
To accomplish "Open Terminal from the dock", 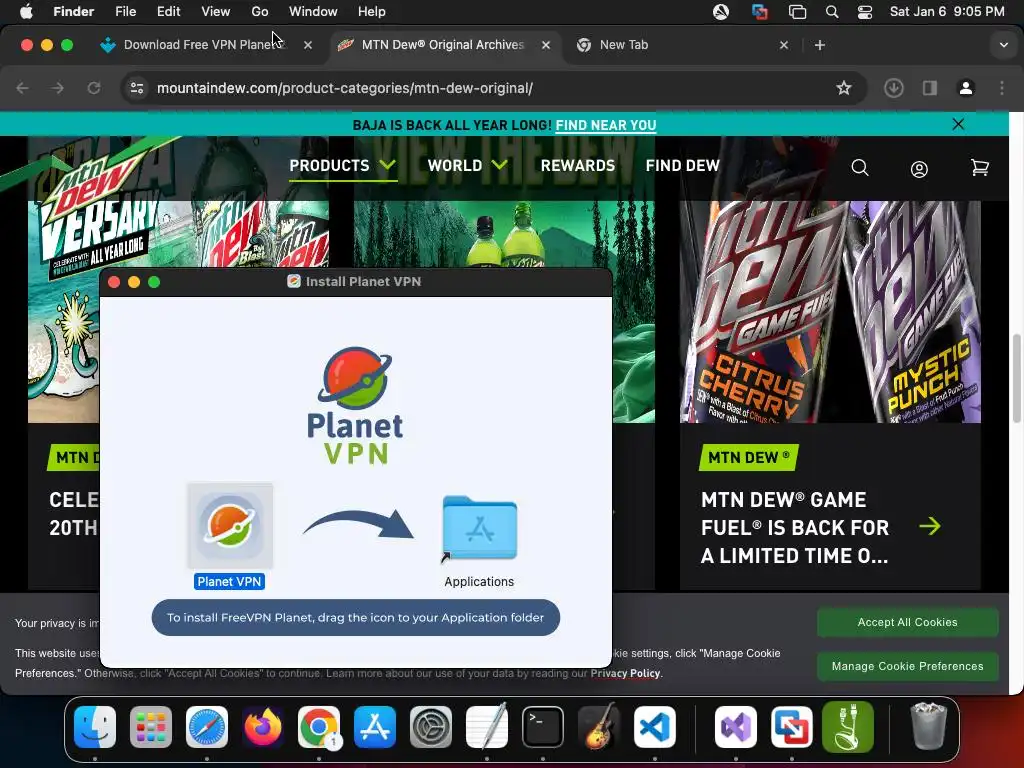I will point(543,727).
